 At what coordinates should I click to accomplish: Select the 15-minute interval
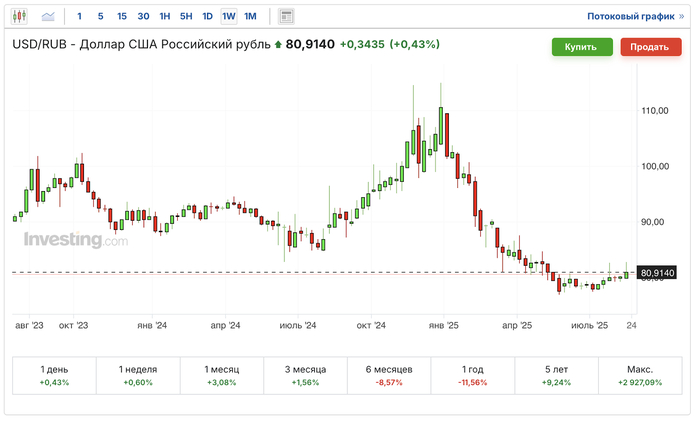click(x=121, y=16)
